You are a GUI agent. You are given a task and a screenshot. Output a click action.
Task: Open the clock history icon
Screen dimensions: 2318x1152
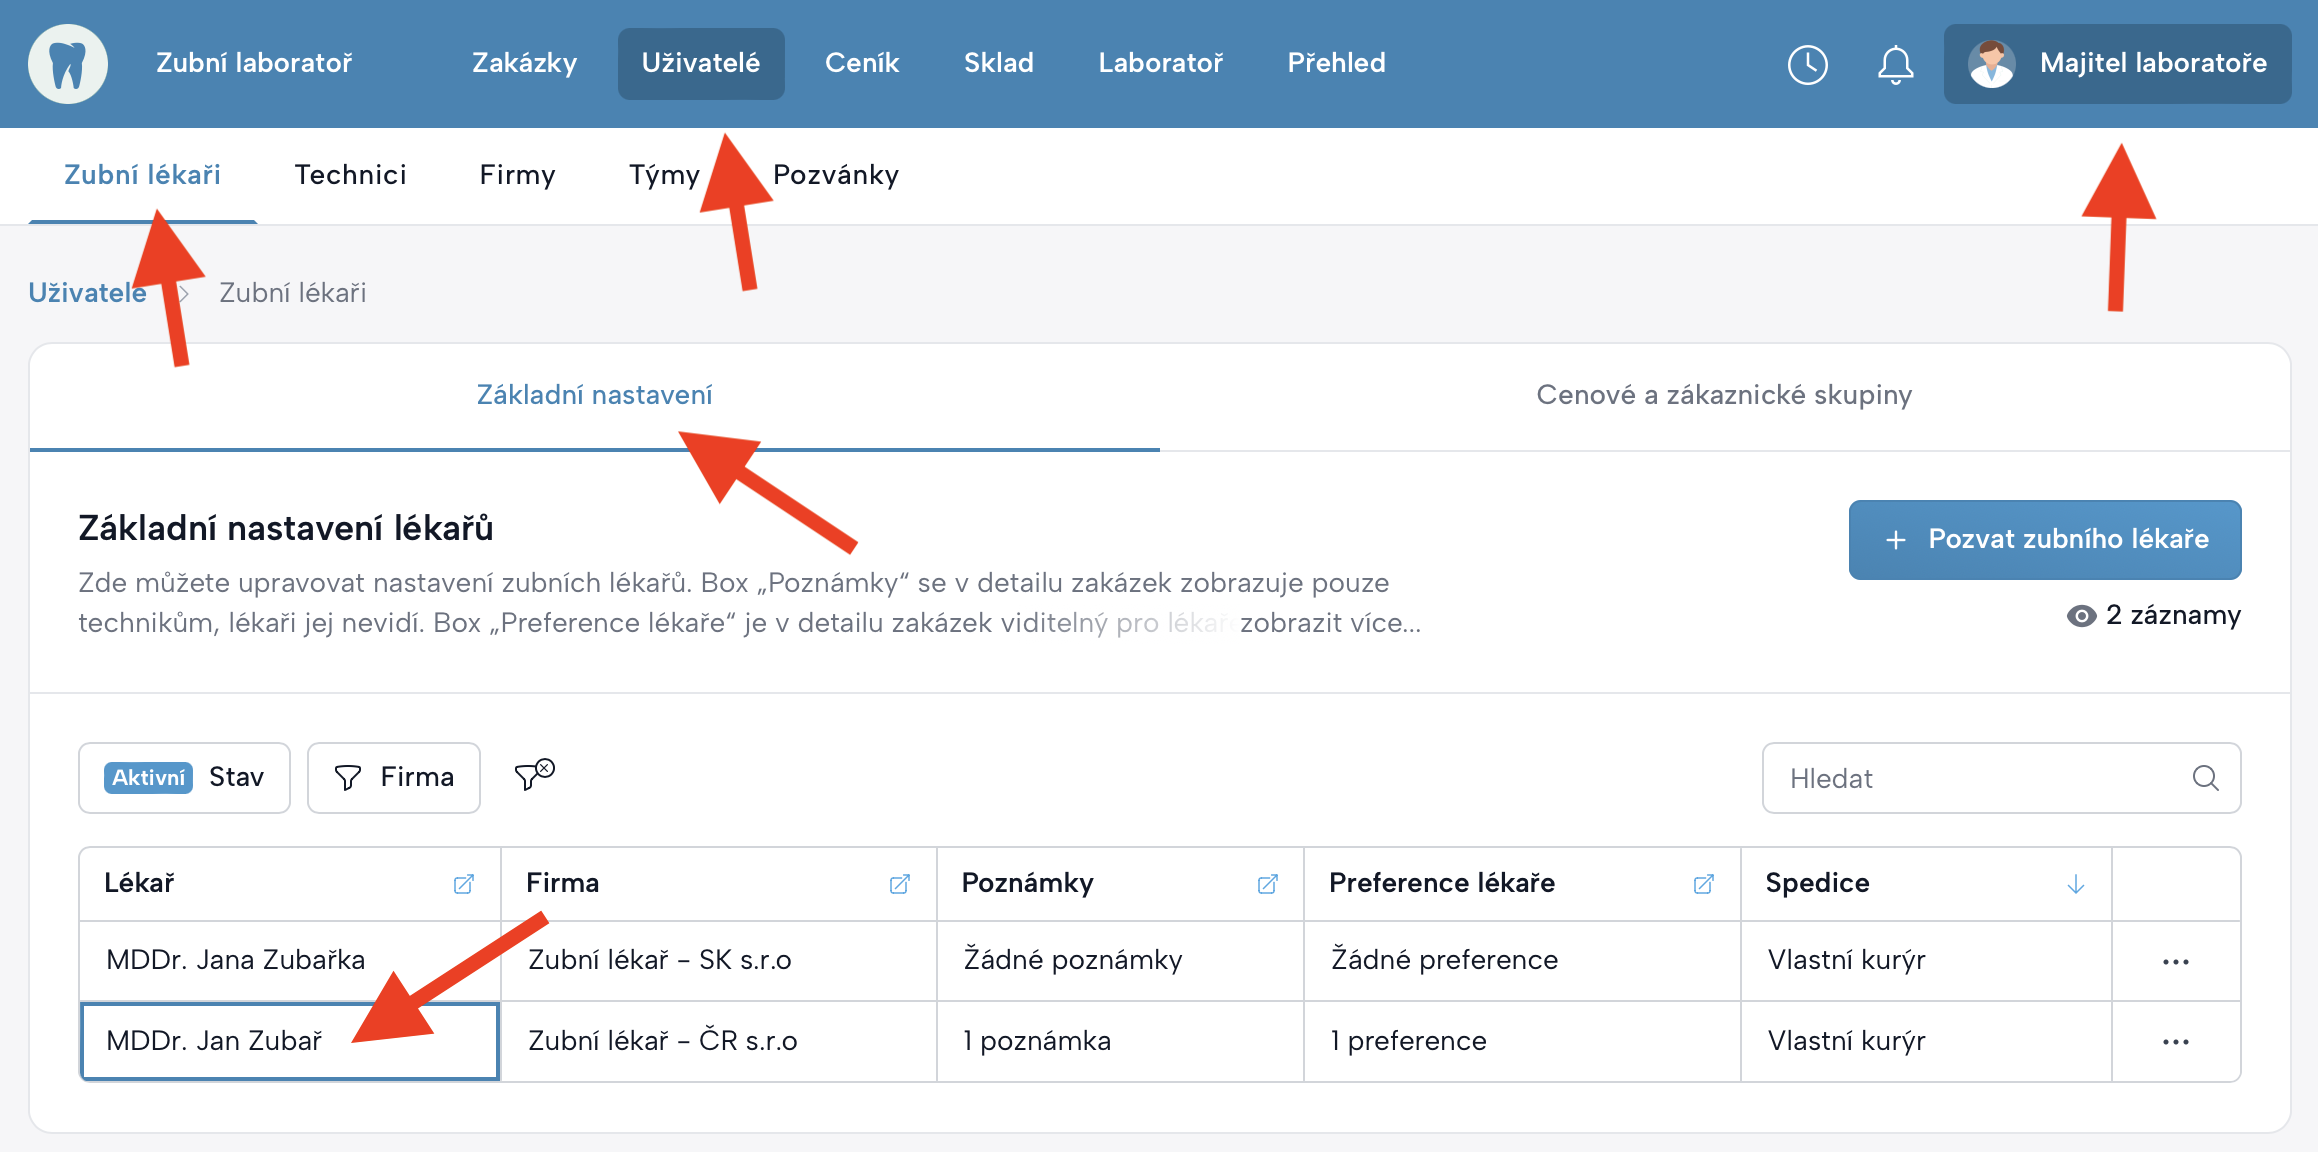coord(1807,65)
